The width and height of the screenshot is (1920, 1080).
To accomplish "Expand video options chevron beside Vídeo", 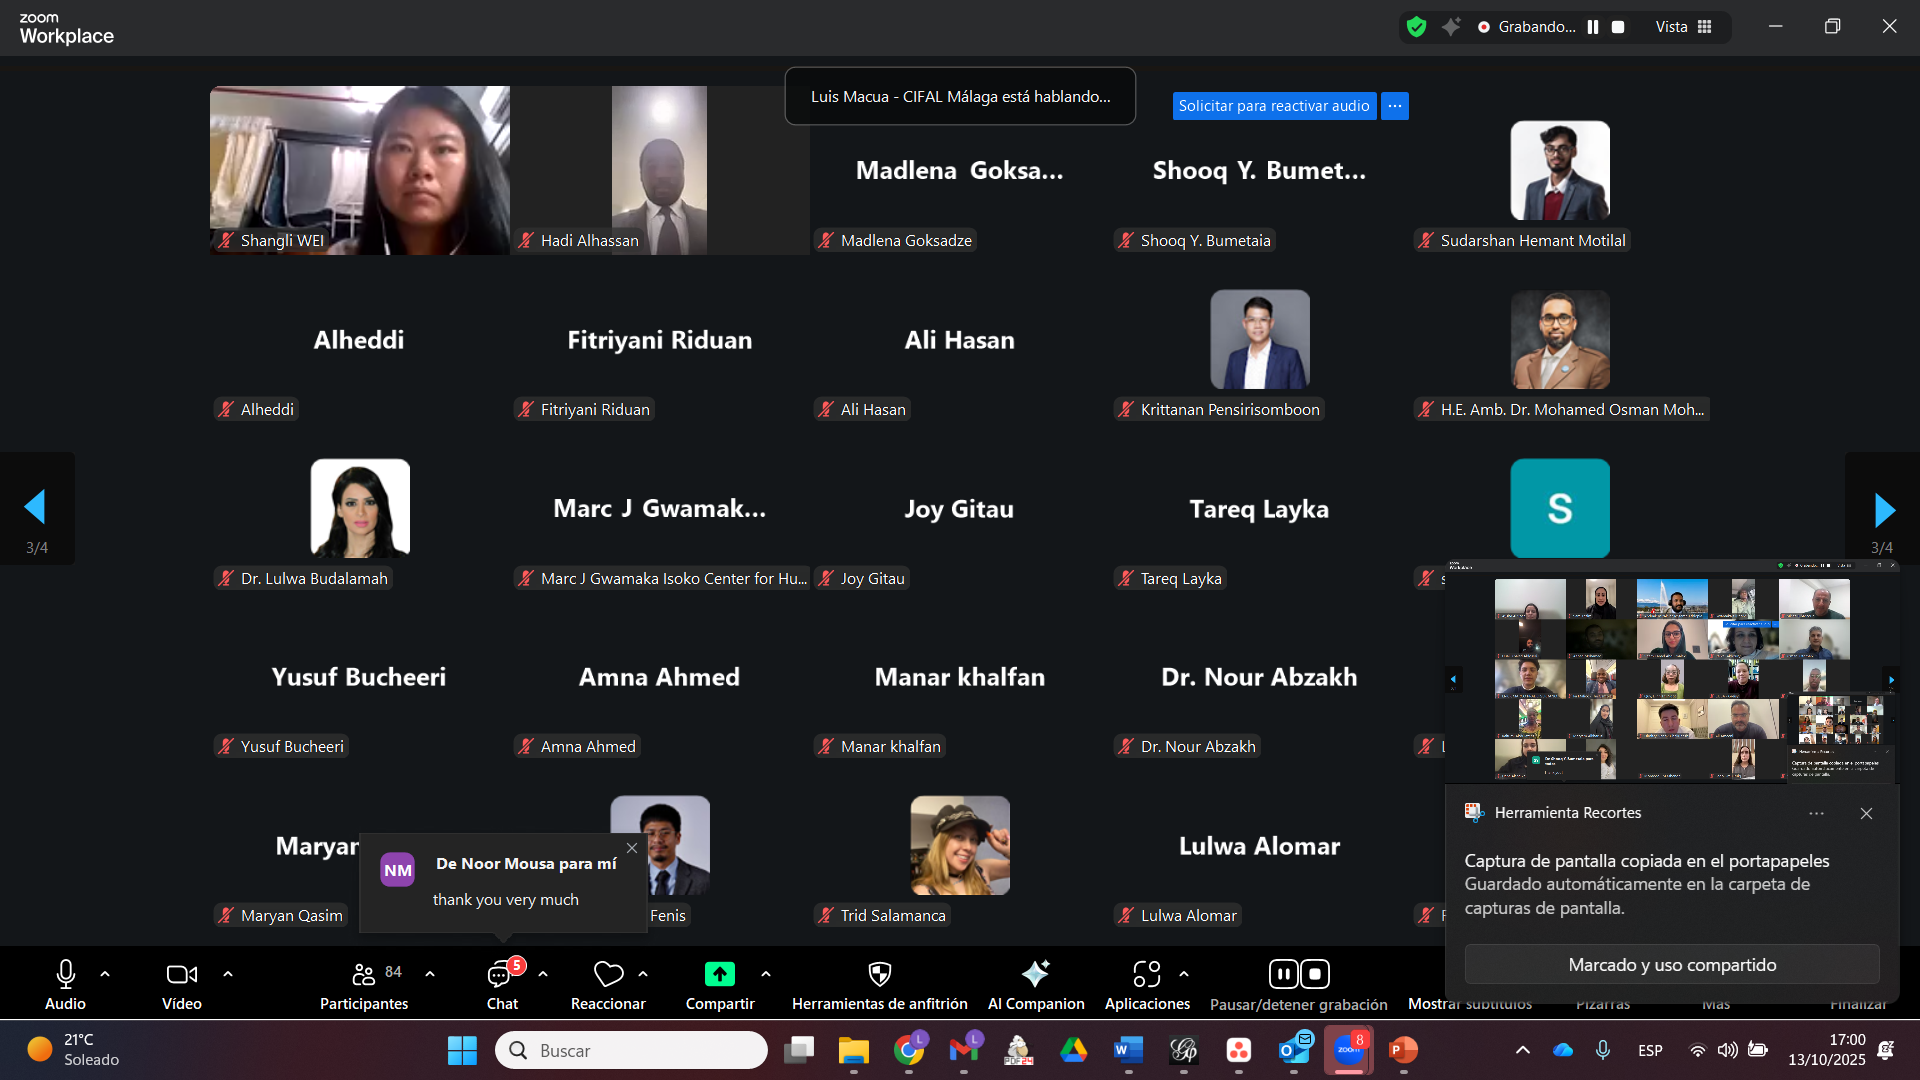I will [x=228, y=973].
